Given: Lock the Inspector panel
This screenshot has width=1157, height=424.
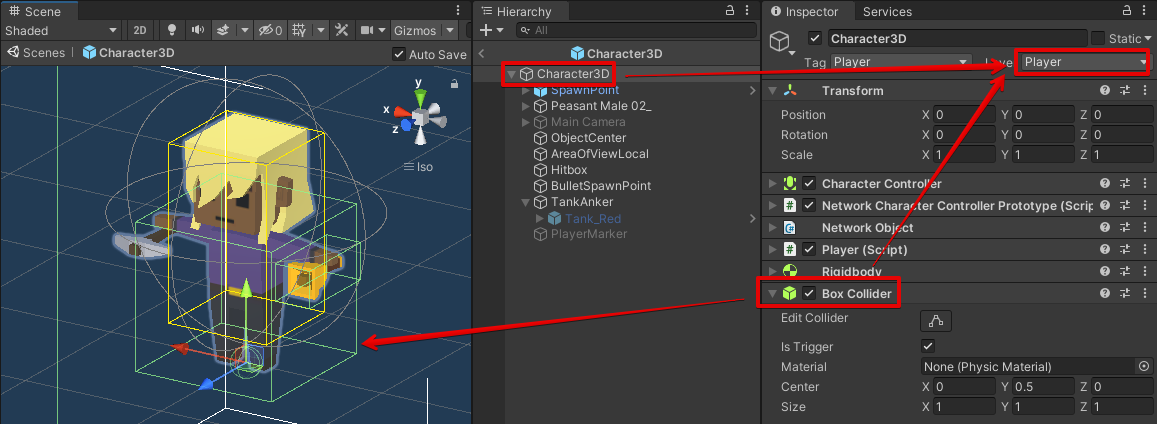Looking at the screenshot, I should 1127,10.
